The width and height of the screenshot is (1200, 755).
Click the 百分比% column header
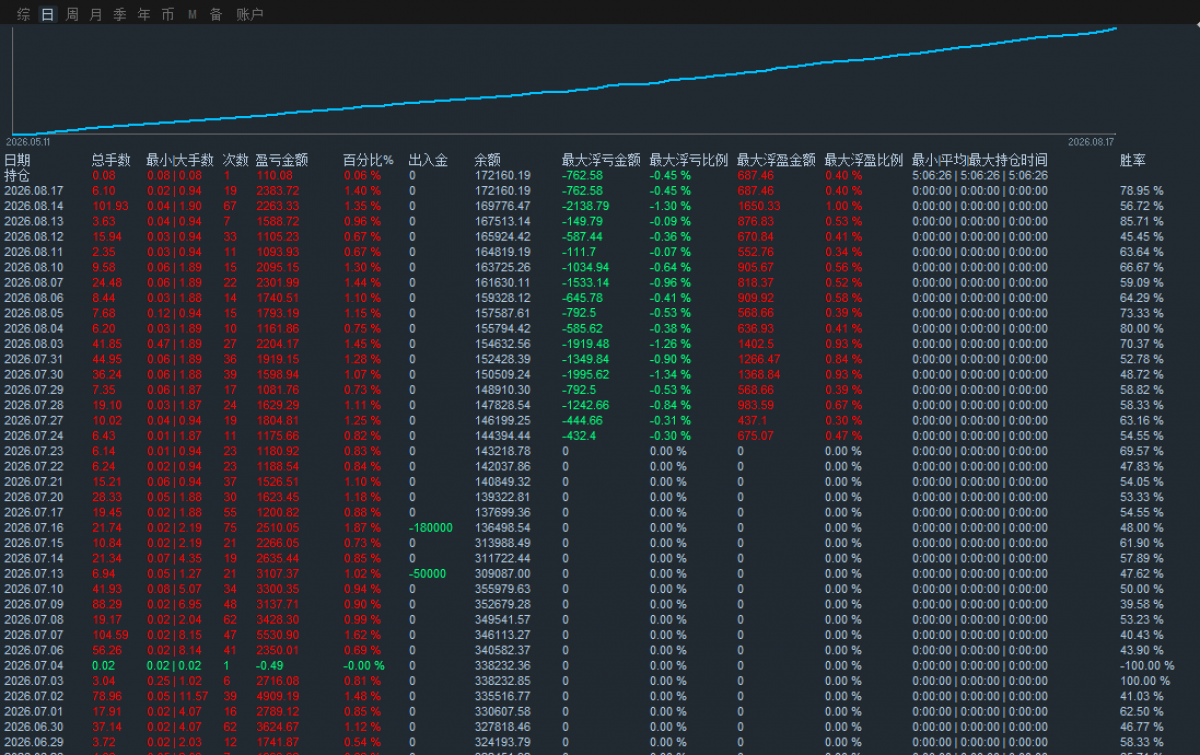pos(368,160)
